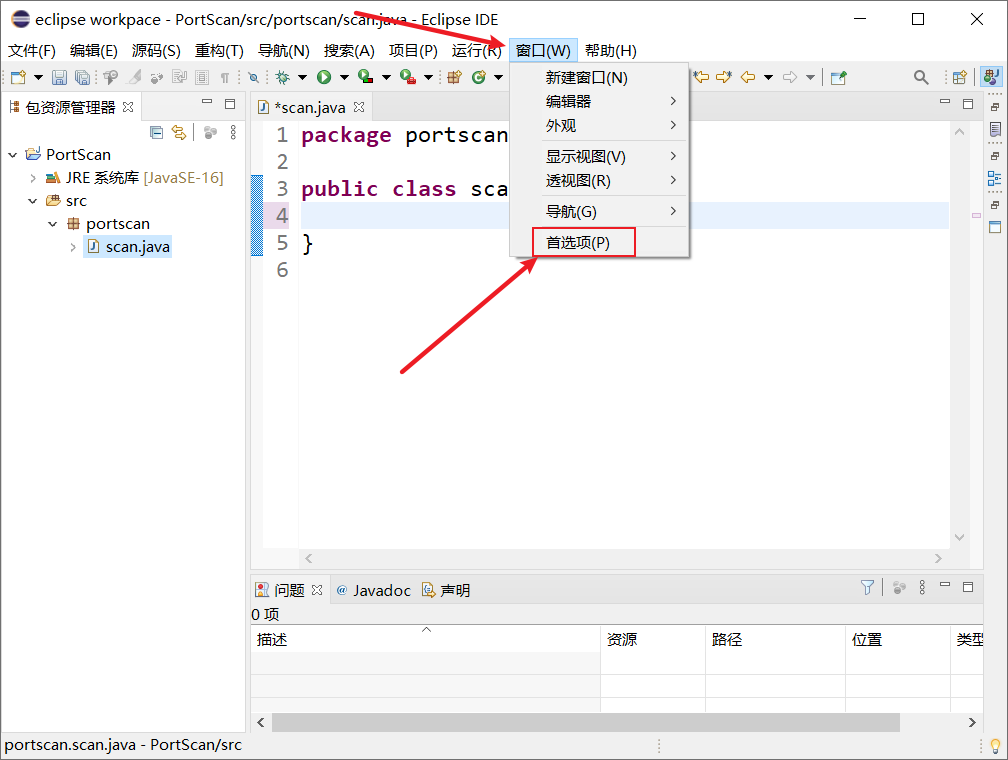Collapse the src folder node
This screenshot has width=1008, height=760.
pos(33,201)
